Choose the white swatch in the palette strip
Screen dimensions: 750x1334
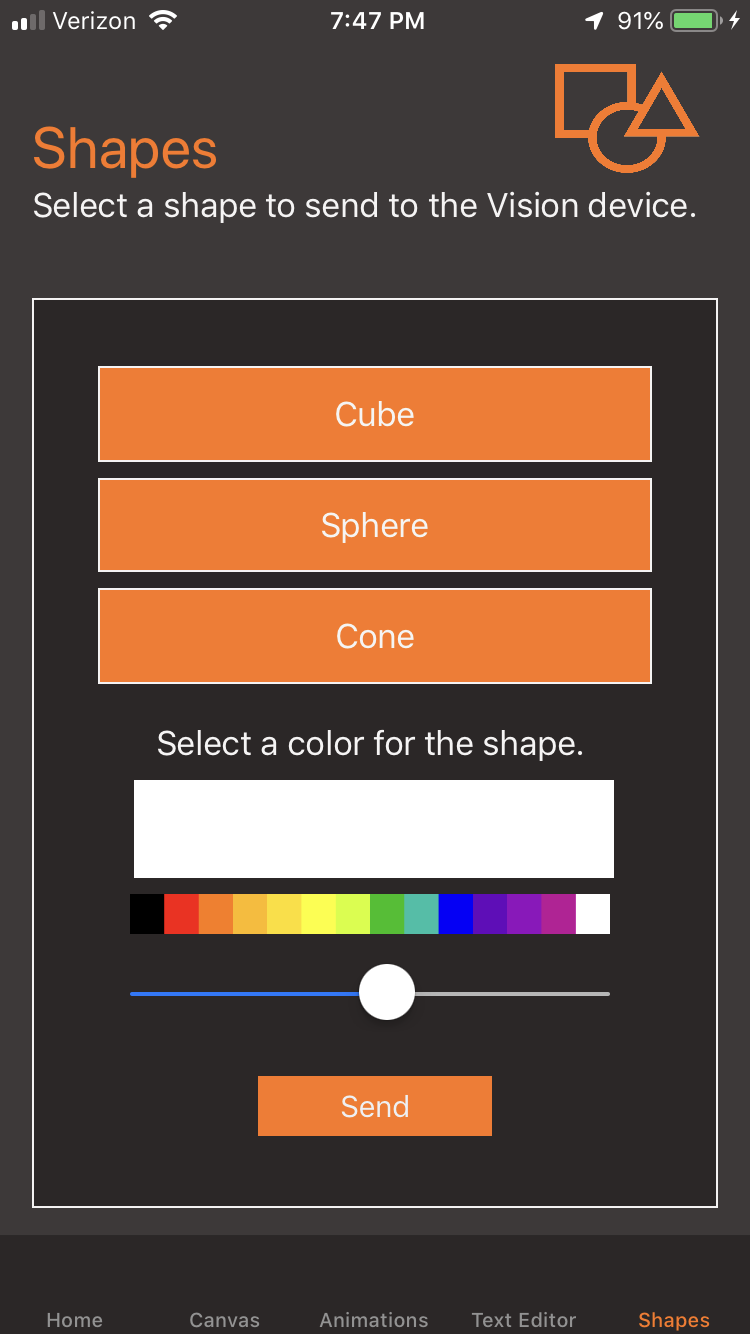(x=593, y=914)
